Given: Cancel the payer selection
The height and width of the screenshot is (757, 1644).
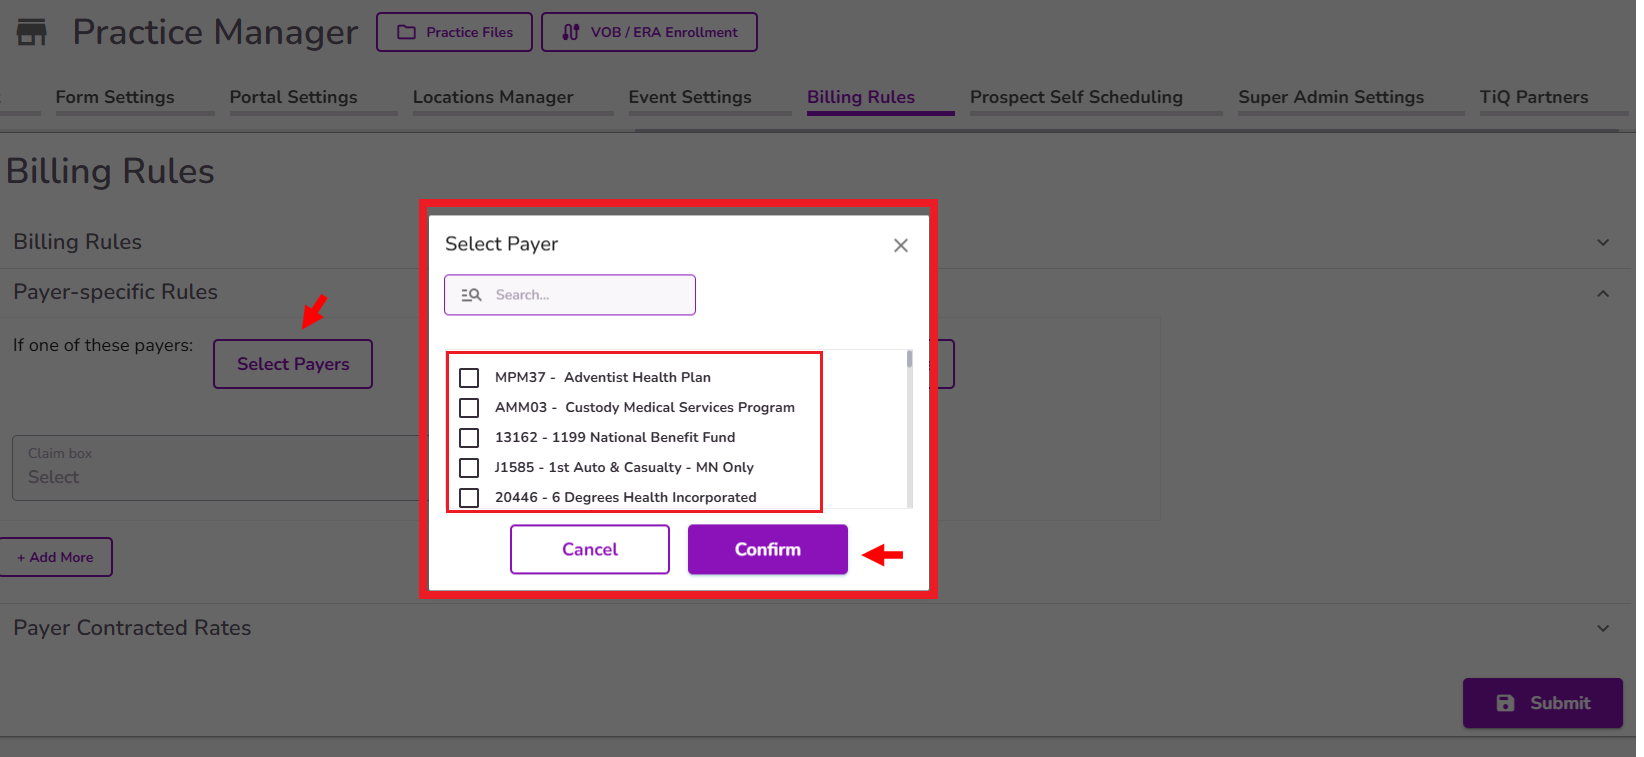Looking at the screenshot, I should coord(590,549).
